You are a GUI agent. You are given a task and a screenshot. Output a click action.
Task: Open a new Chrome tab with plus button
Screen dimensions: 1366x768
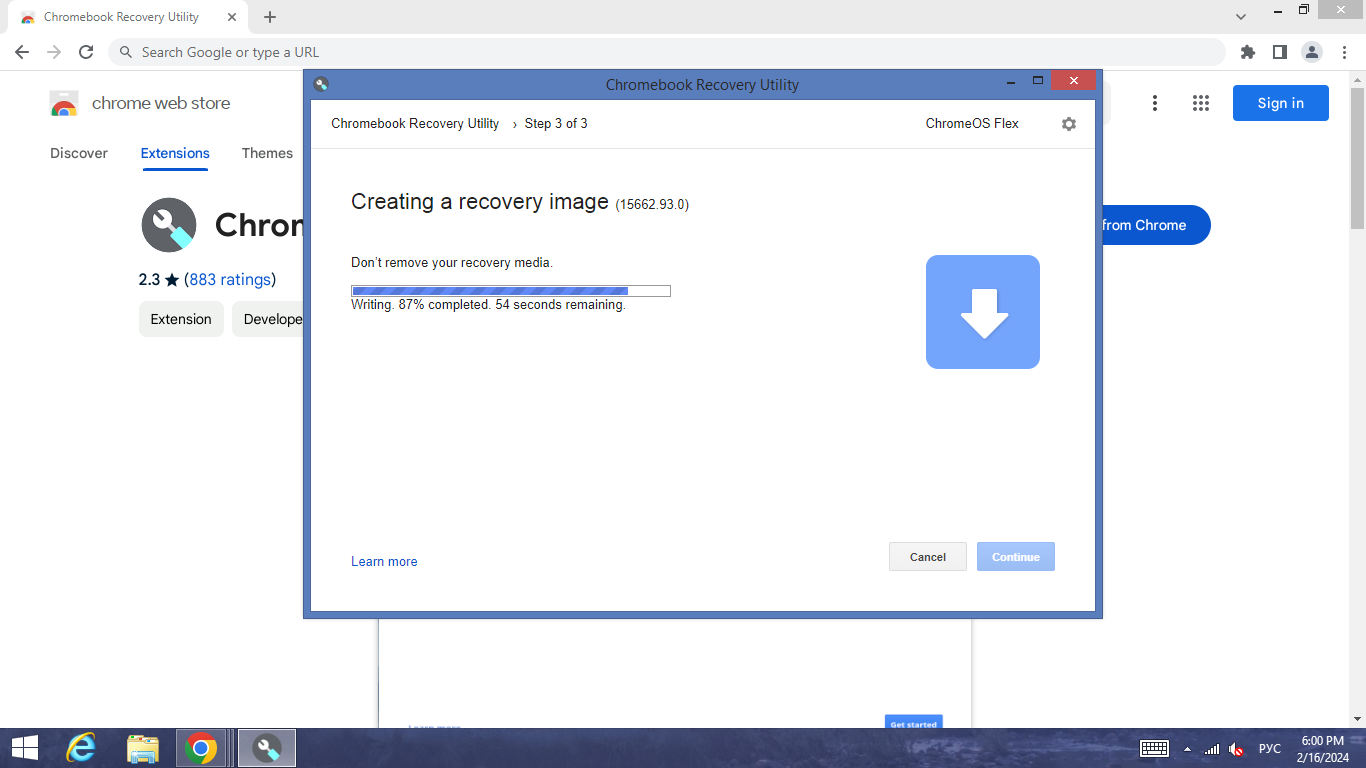point(270,17)
